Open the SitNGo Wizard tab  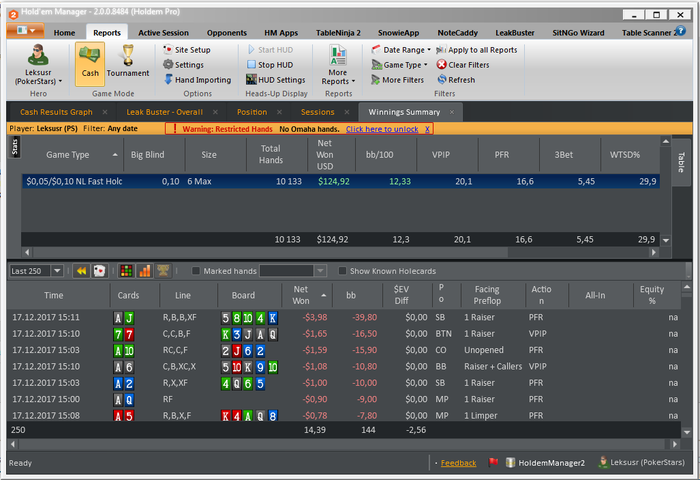click(x=578, y=33)
